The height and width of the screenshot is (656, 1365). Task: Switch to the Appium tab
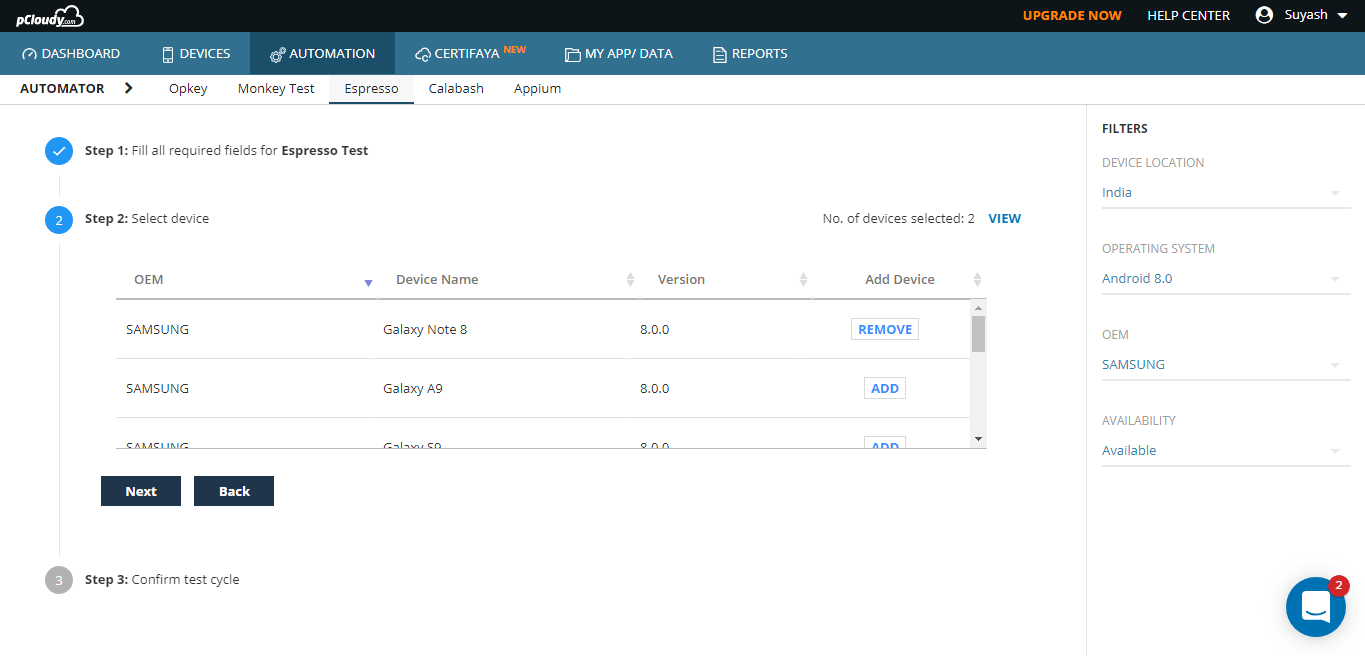coord(537,89)
